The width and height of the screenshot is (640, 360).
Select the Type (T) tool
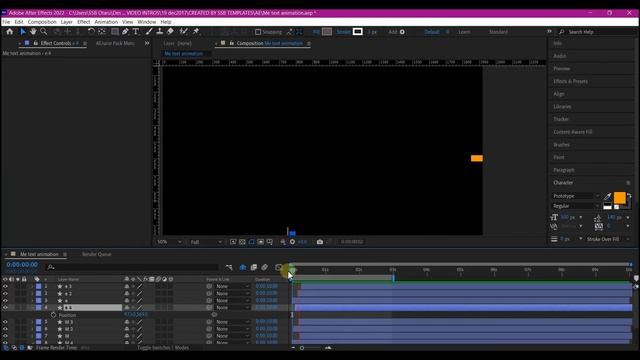point(136,31)
